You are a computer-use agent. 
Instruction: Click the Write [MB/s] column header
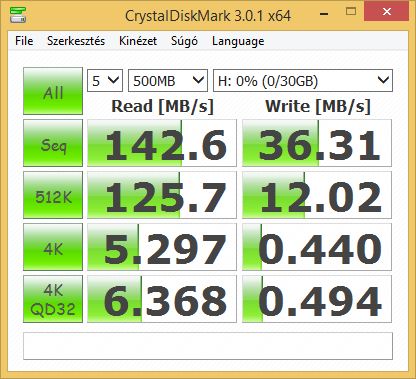(x=318, y=107)
